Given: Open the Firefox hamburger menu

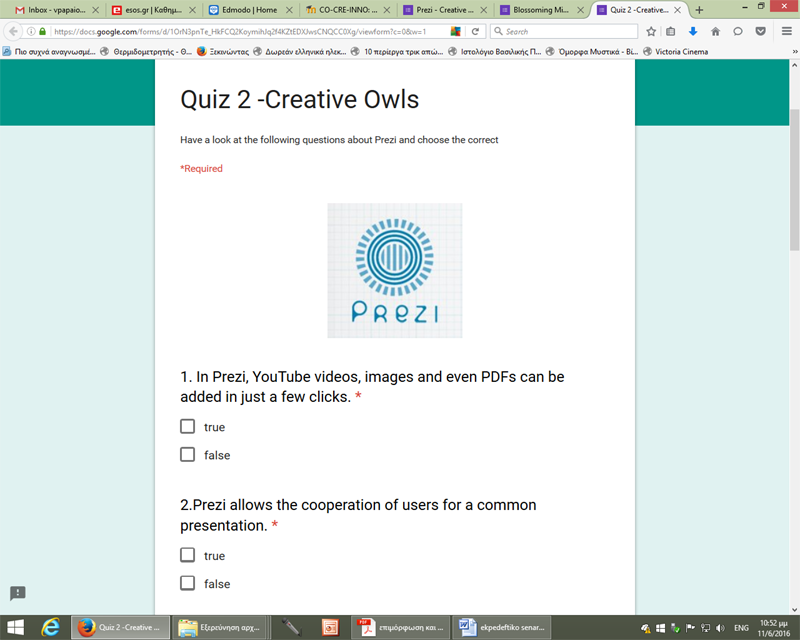Looking at the screenshot, I should point(787,31).
